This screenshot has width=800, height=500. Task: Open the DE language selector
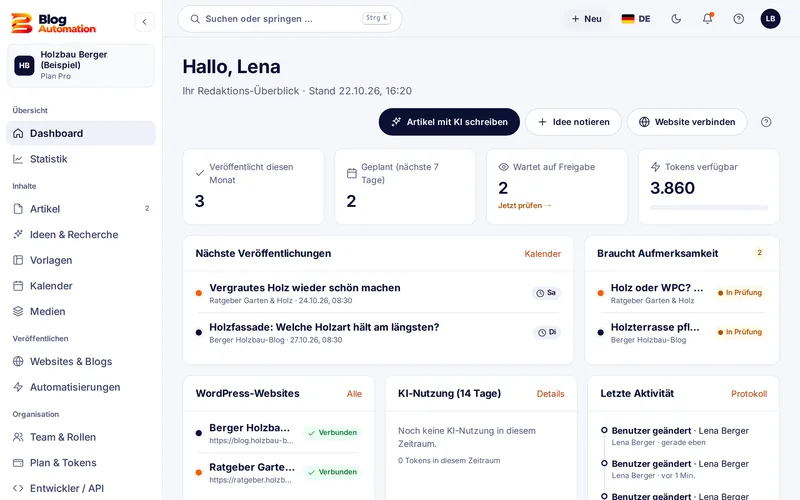[636, 19]
